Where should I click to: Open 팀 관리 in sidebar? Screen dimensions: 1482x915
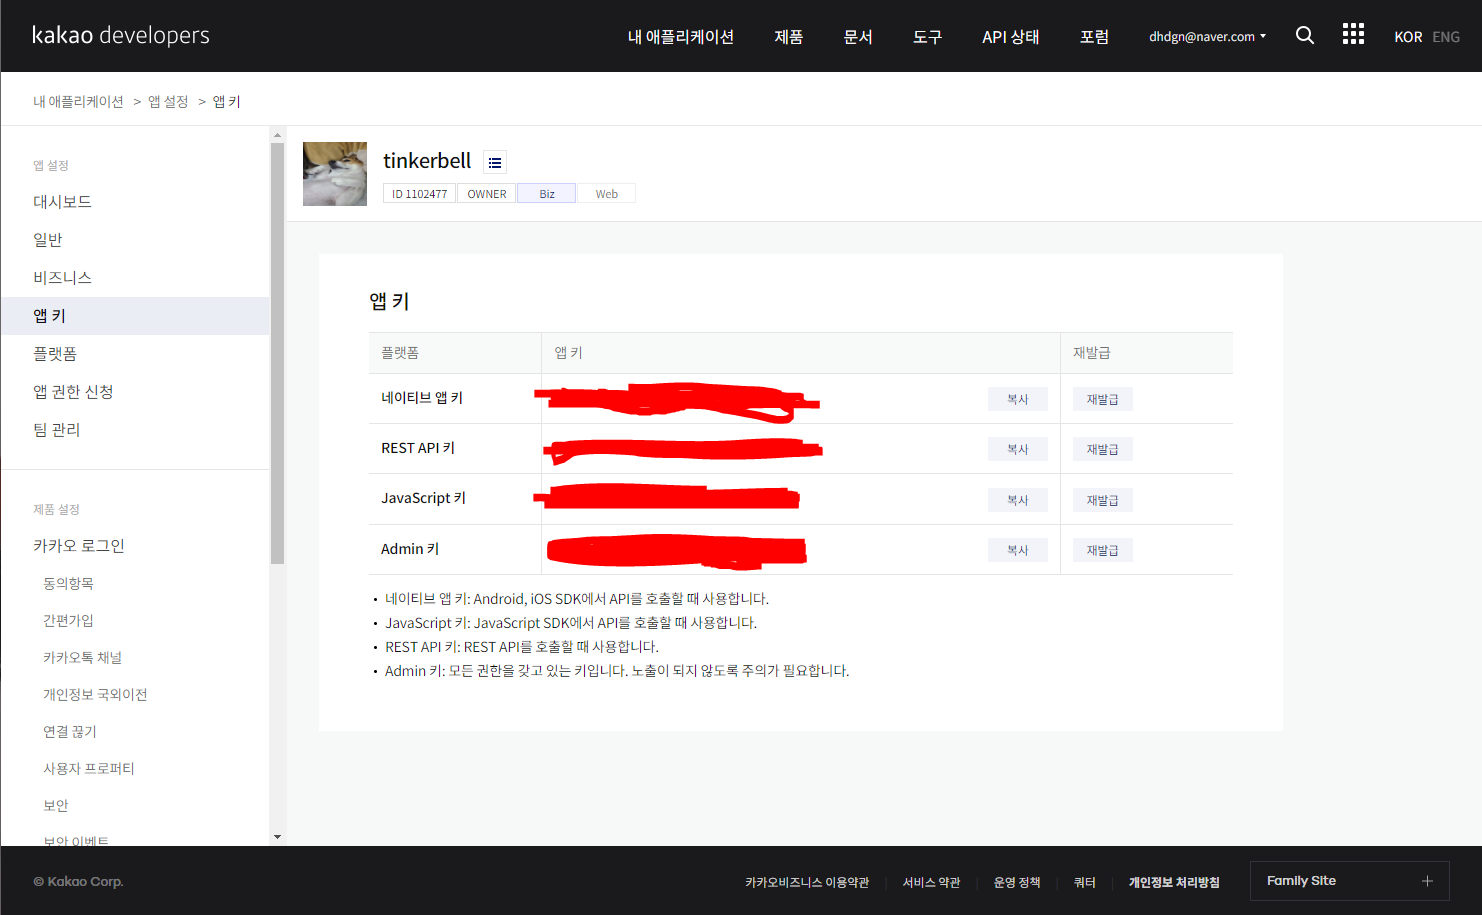coord(57,430)
